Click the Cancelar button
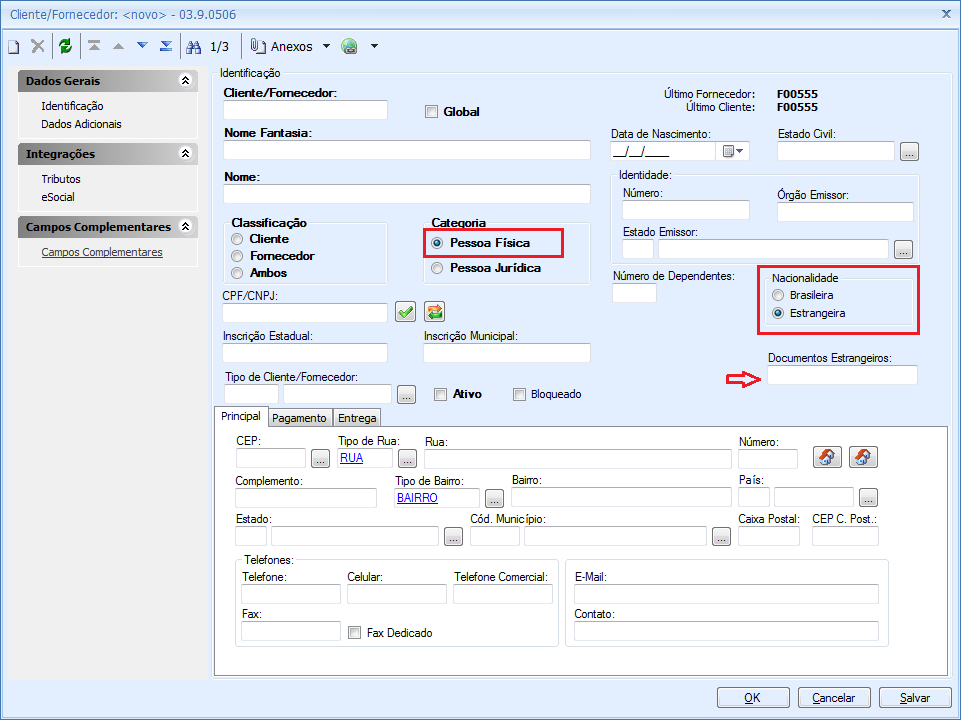The height and width of the screenshot is (720, 961). tap(834, 698)
